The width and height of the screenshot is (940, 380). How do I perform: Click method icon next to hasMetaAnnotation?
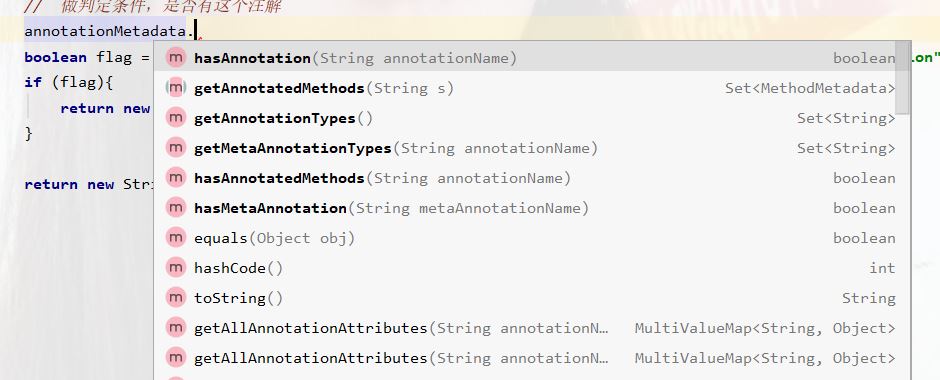pyautogui.click(x=176, y=207)
